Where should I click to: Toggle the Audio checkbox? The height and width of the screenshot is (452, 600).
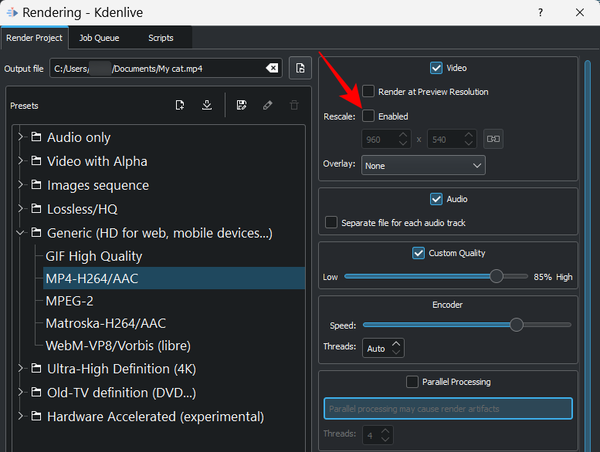(x=436, y=199)
